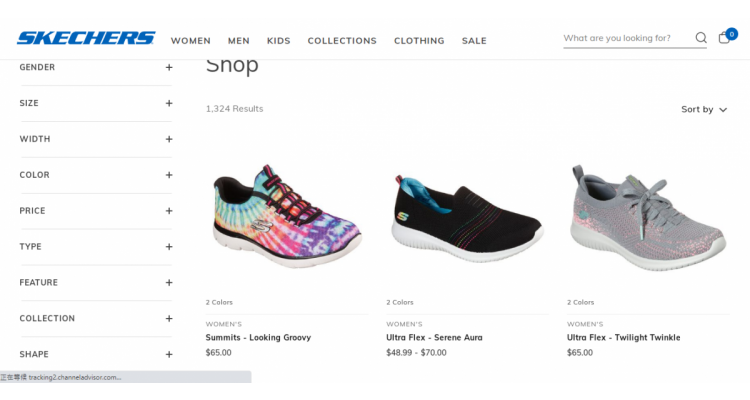Image resolution: width=750 pixels, height=400 pixels.
Task: Go to the SALE section
Action: coord(474,41)
